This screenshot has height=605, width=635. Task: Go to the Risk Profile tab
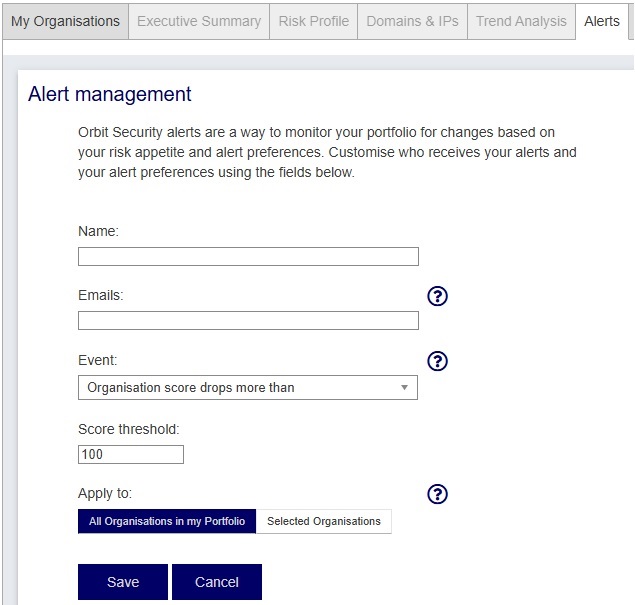coord(313,21)
